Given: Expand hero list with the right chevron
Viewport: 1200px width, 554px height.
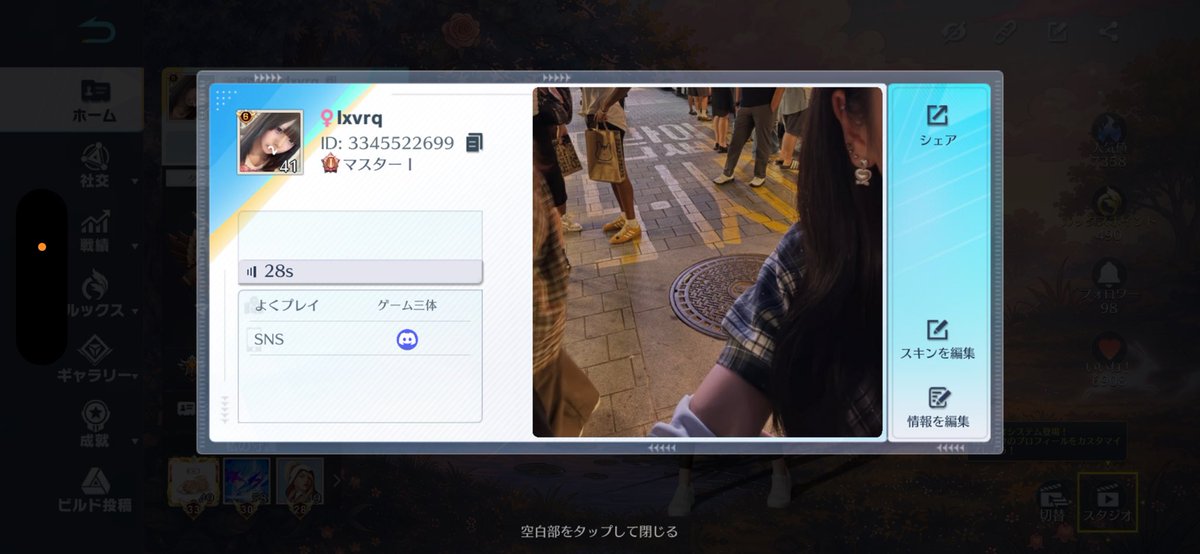Looking at the screenshot, I should 337,481.
